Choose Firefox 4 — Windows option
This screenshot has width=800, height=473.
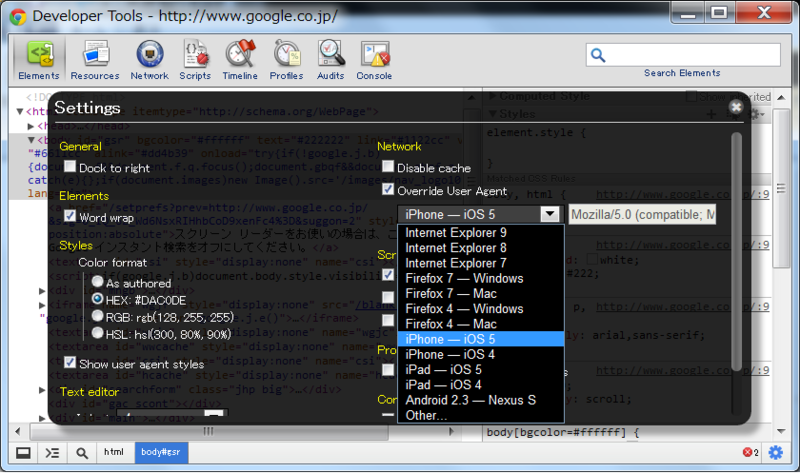pos(481,309)
